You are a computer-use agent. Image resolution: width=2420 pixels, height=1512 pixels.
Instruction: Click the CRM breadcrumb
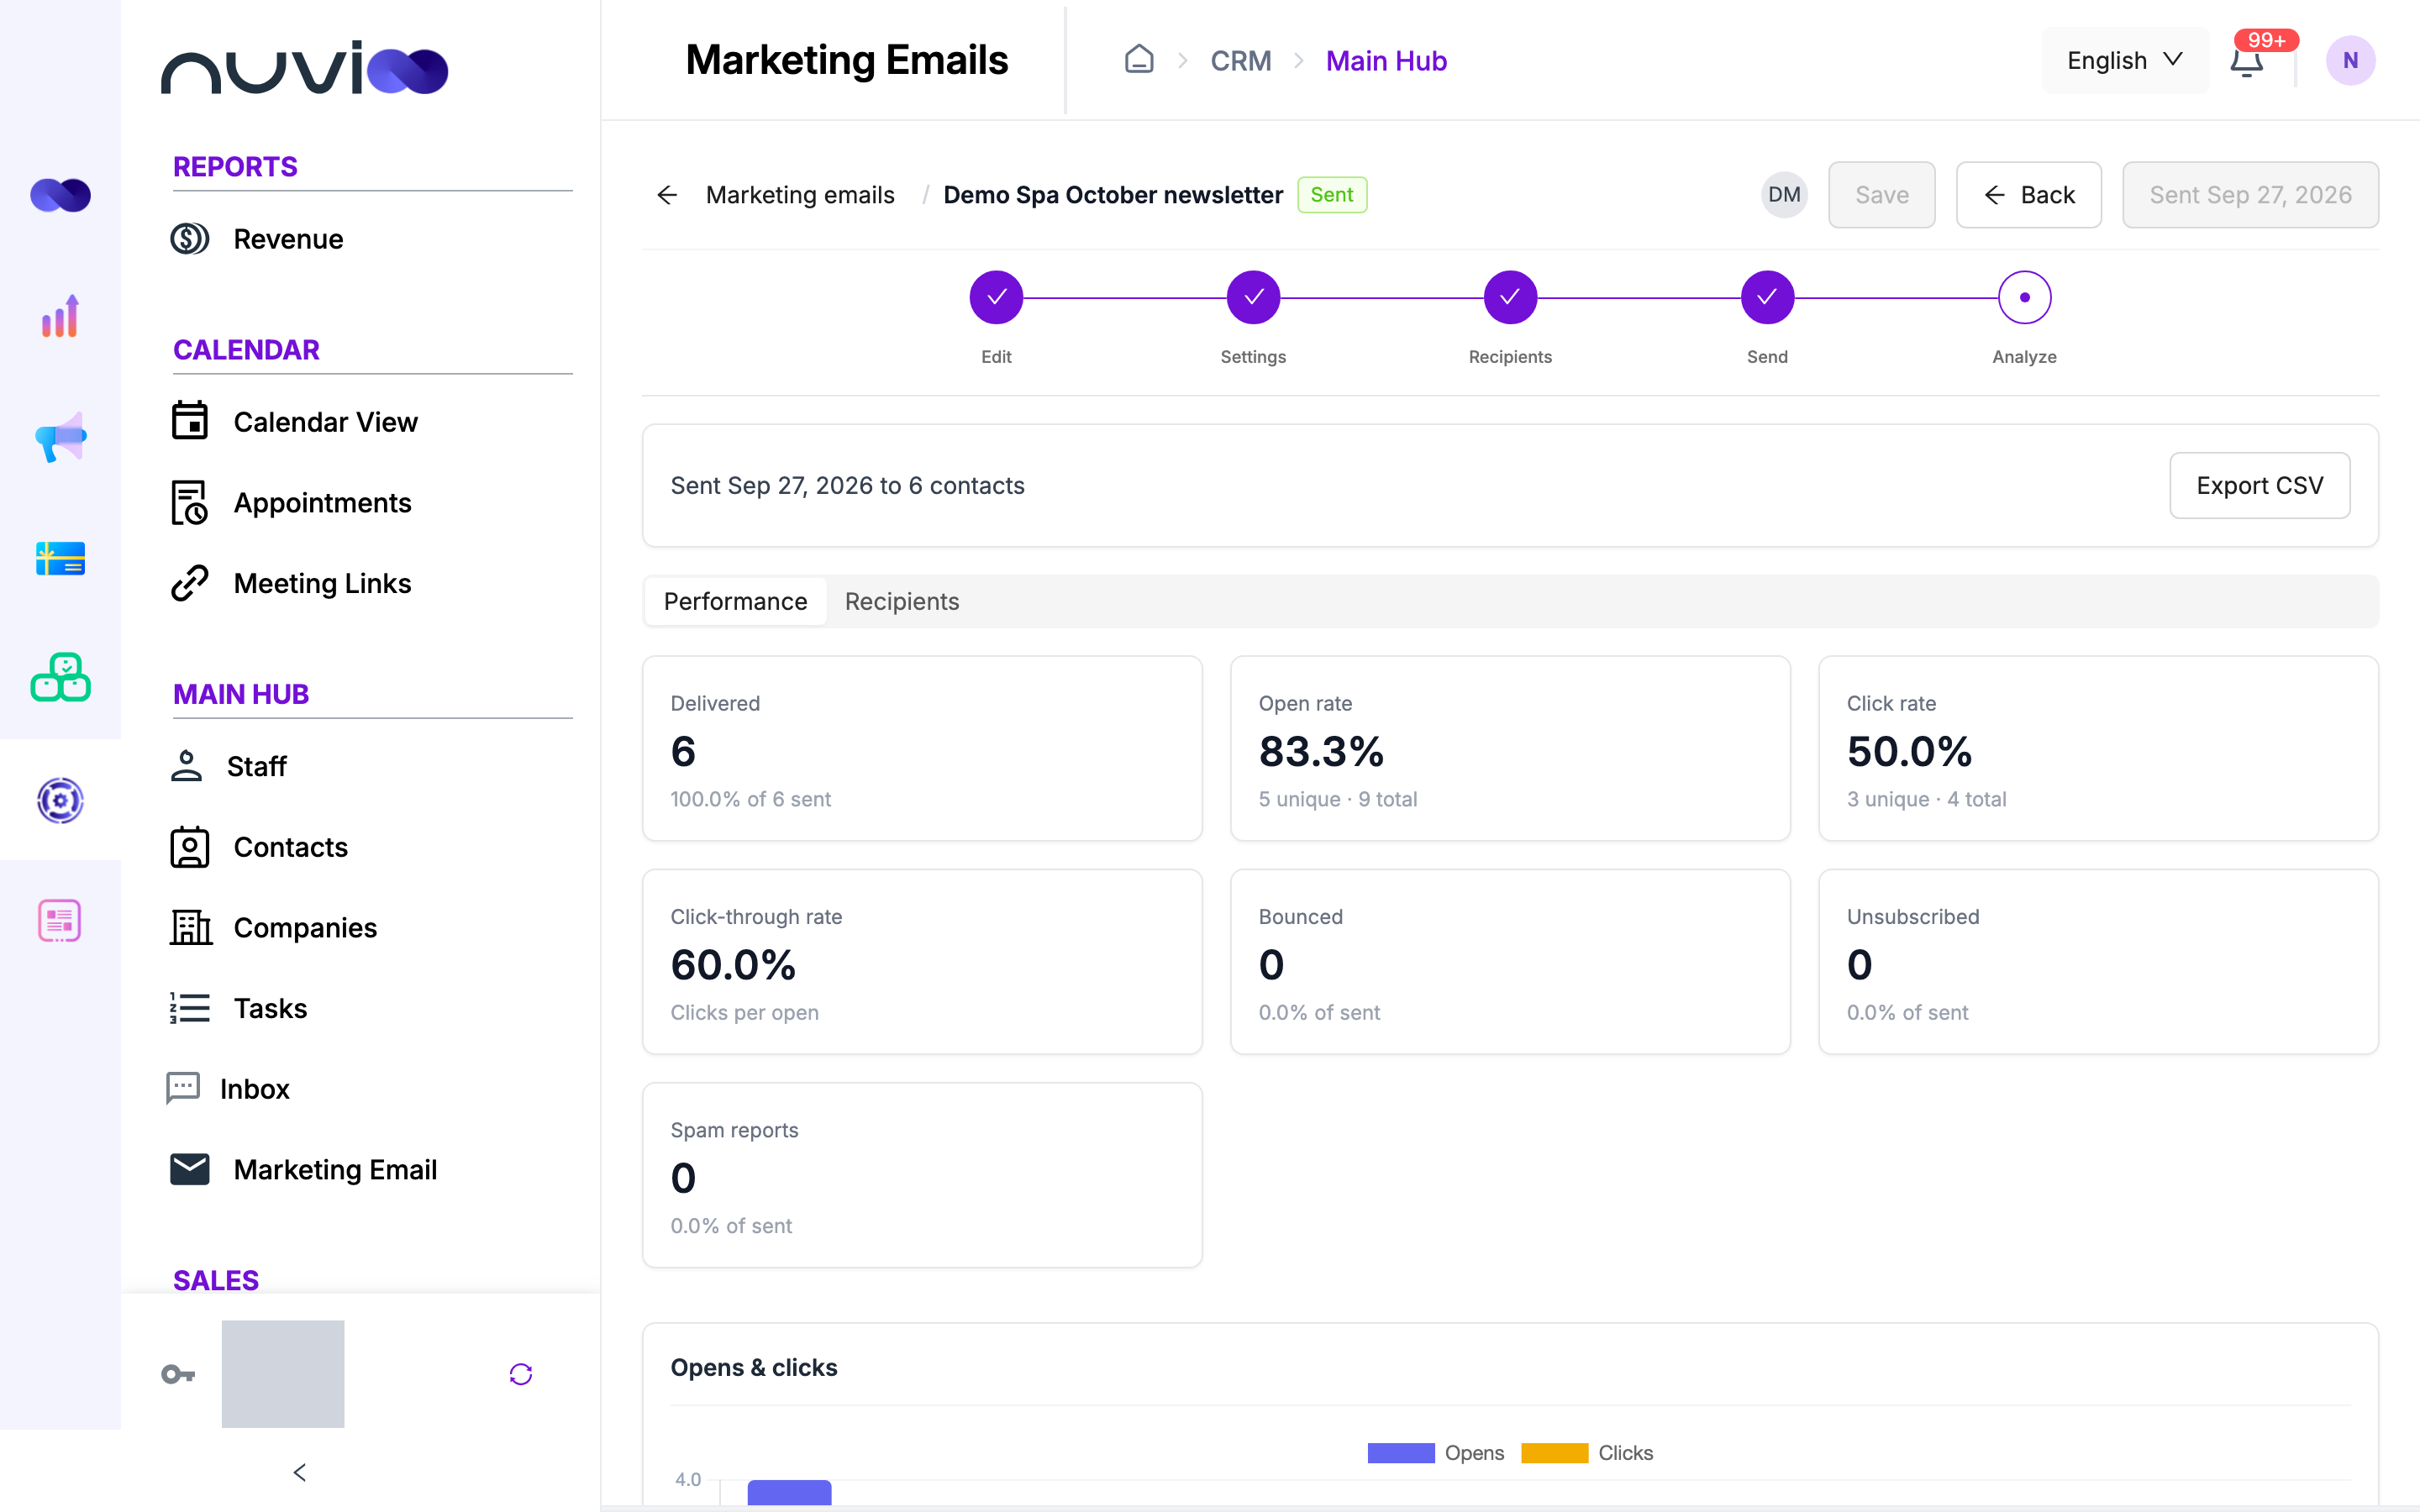click(1241, 61)
